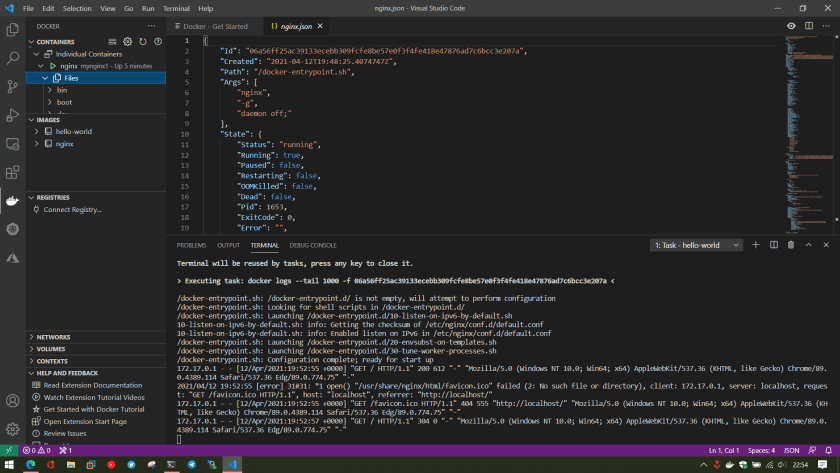
Task: Split the editor to the right
Action: (809, 26)
